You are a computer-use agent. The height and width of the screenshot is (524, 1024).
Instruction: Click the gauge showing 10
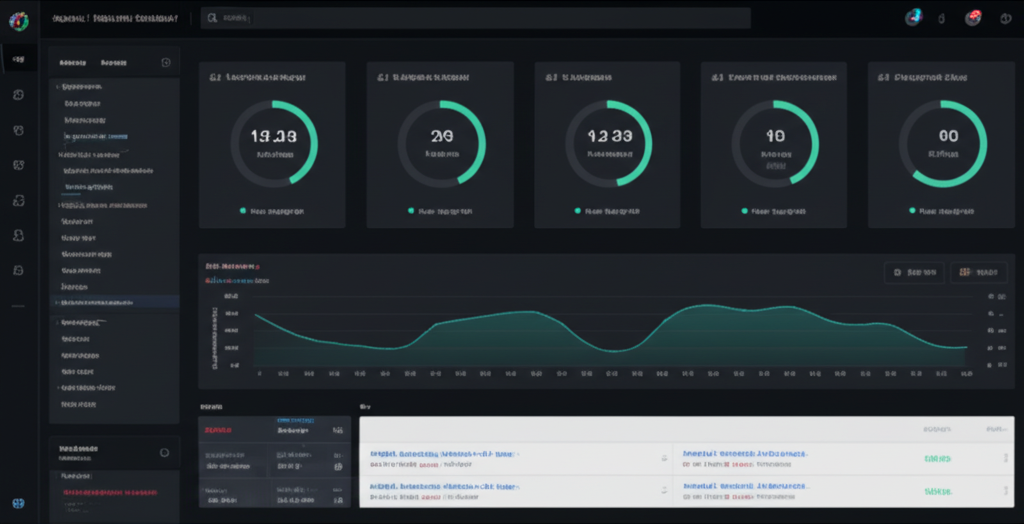pos(775,144)
